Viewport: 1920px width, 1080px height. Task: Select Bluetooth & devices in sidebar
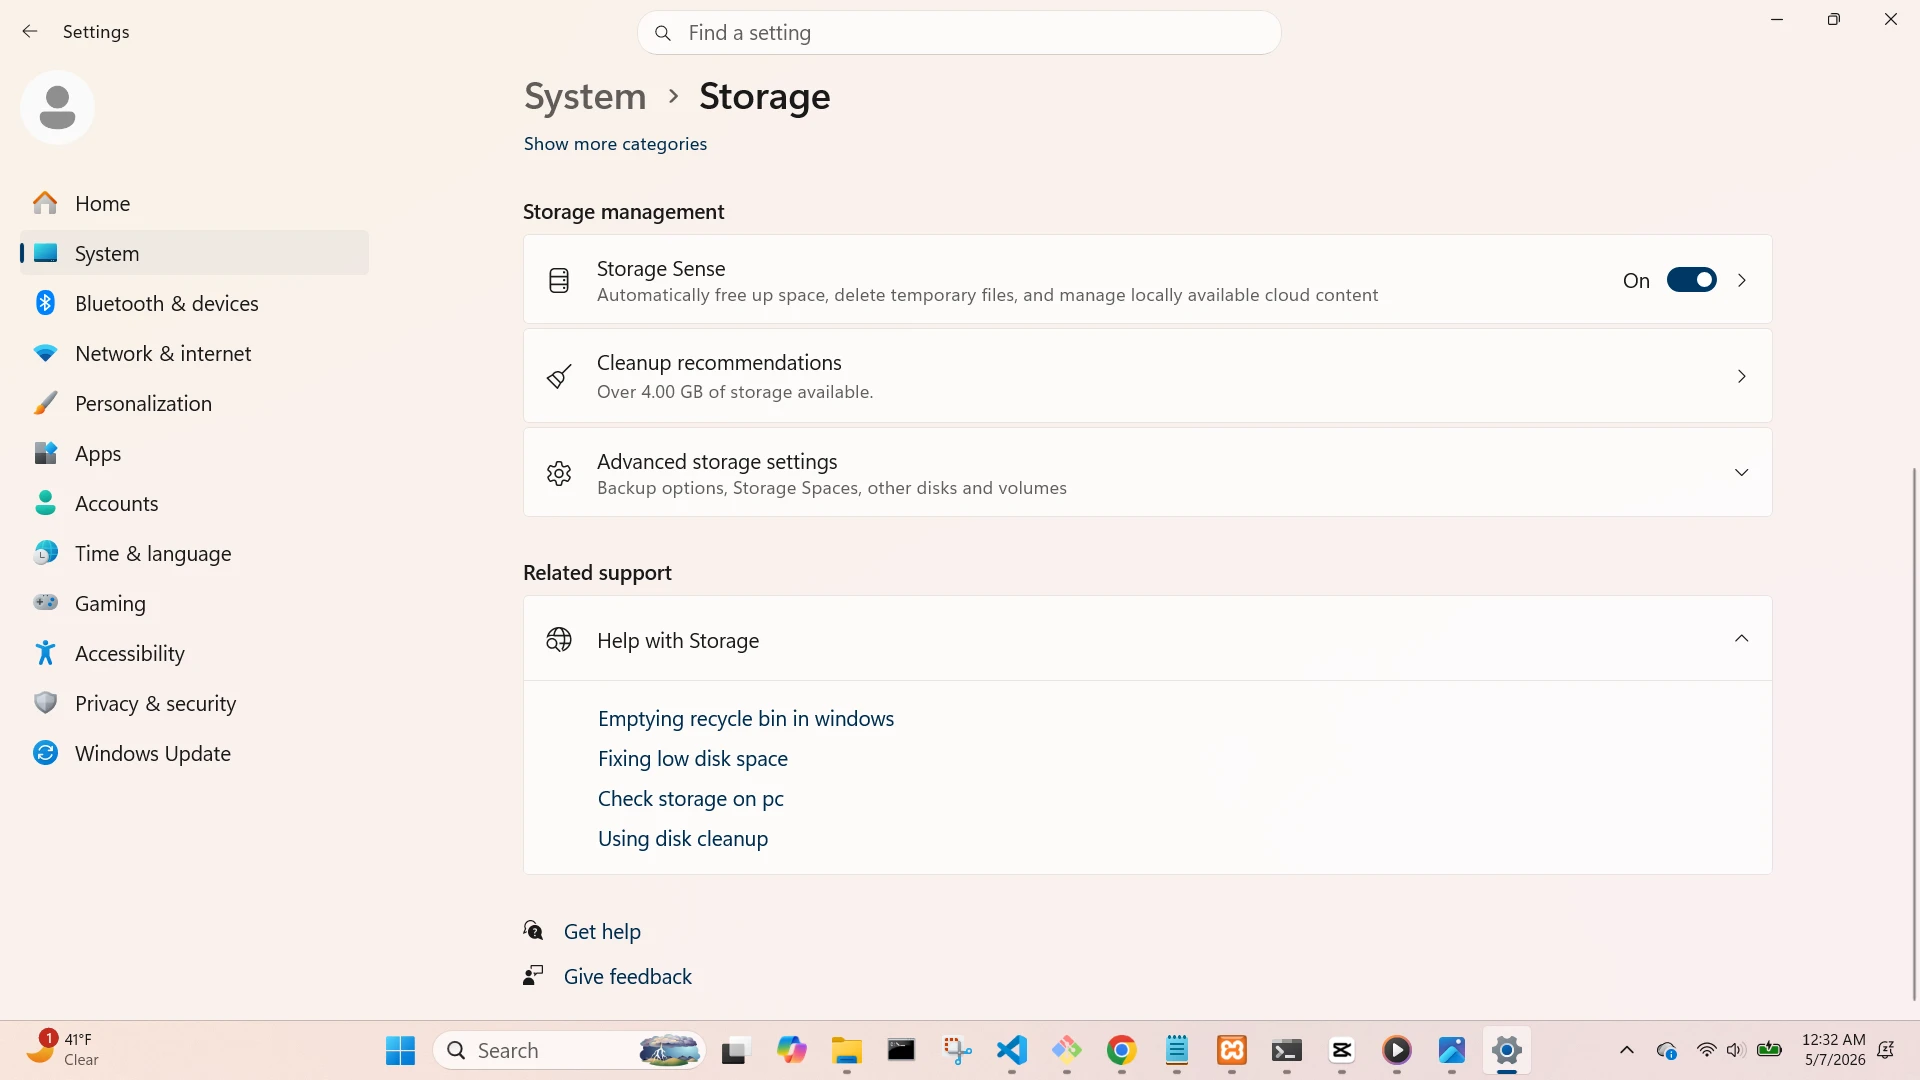(194, 303)
